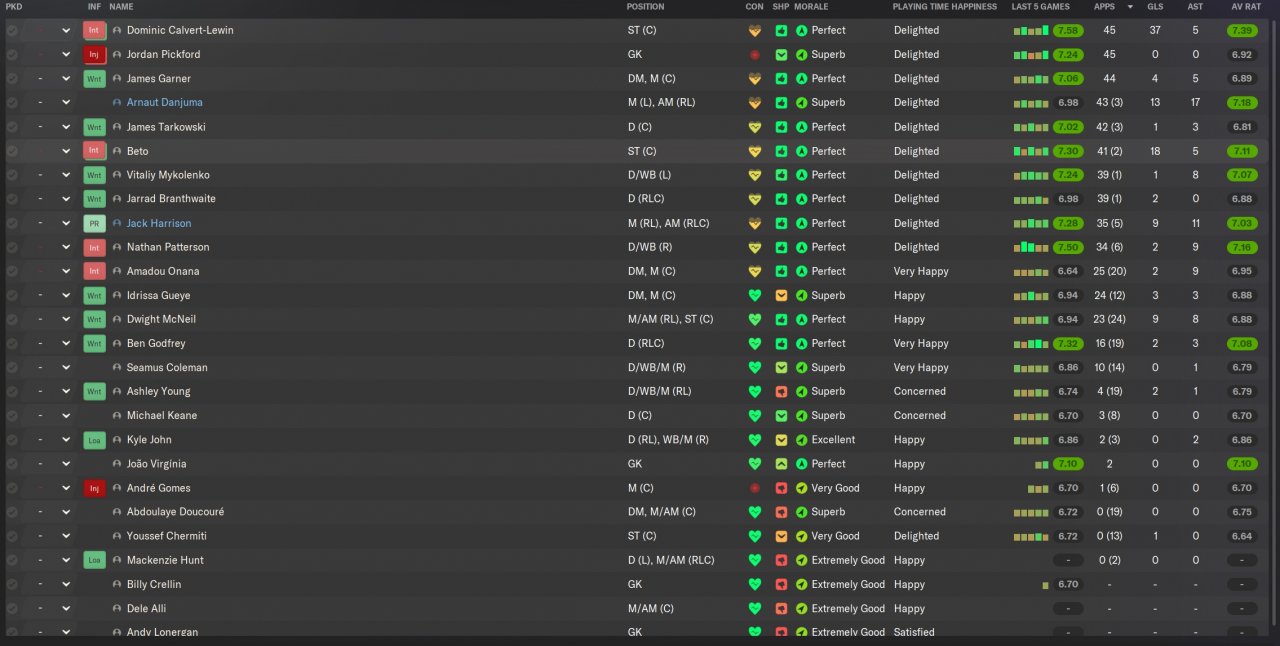Sort by the MORALE column header
The image size is (1280, 646).
pos(811,6)
